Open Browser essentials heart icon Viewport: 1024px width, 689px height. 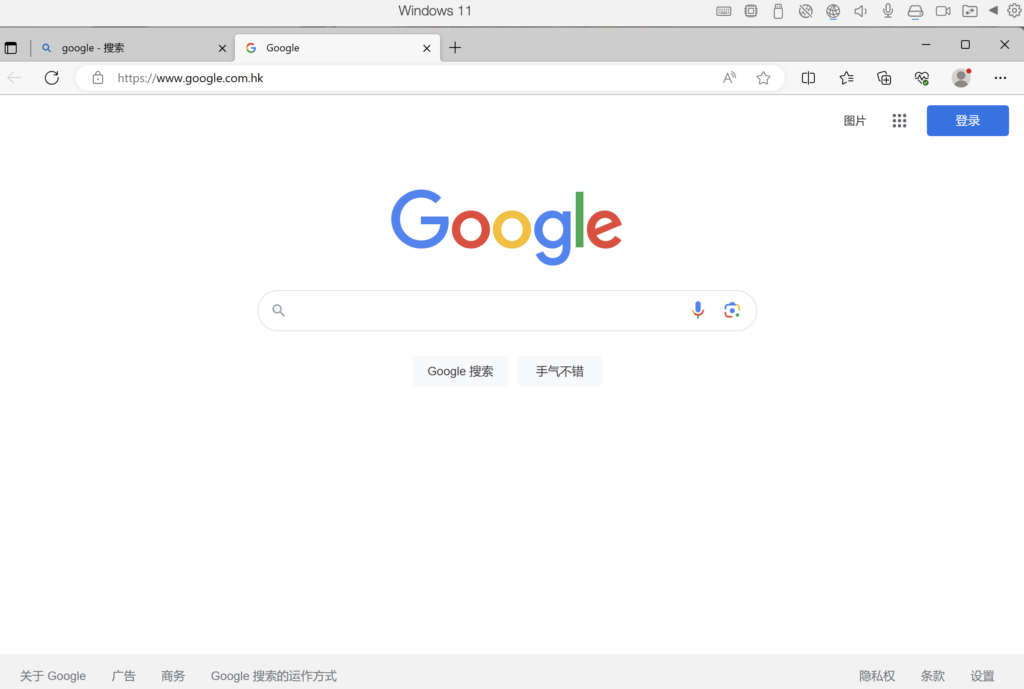click(921, 78)
